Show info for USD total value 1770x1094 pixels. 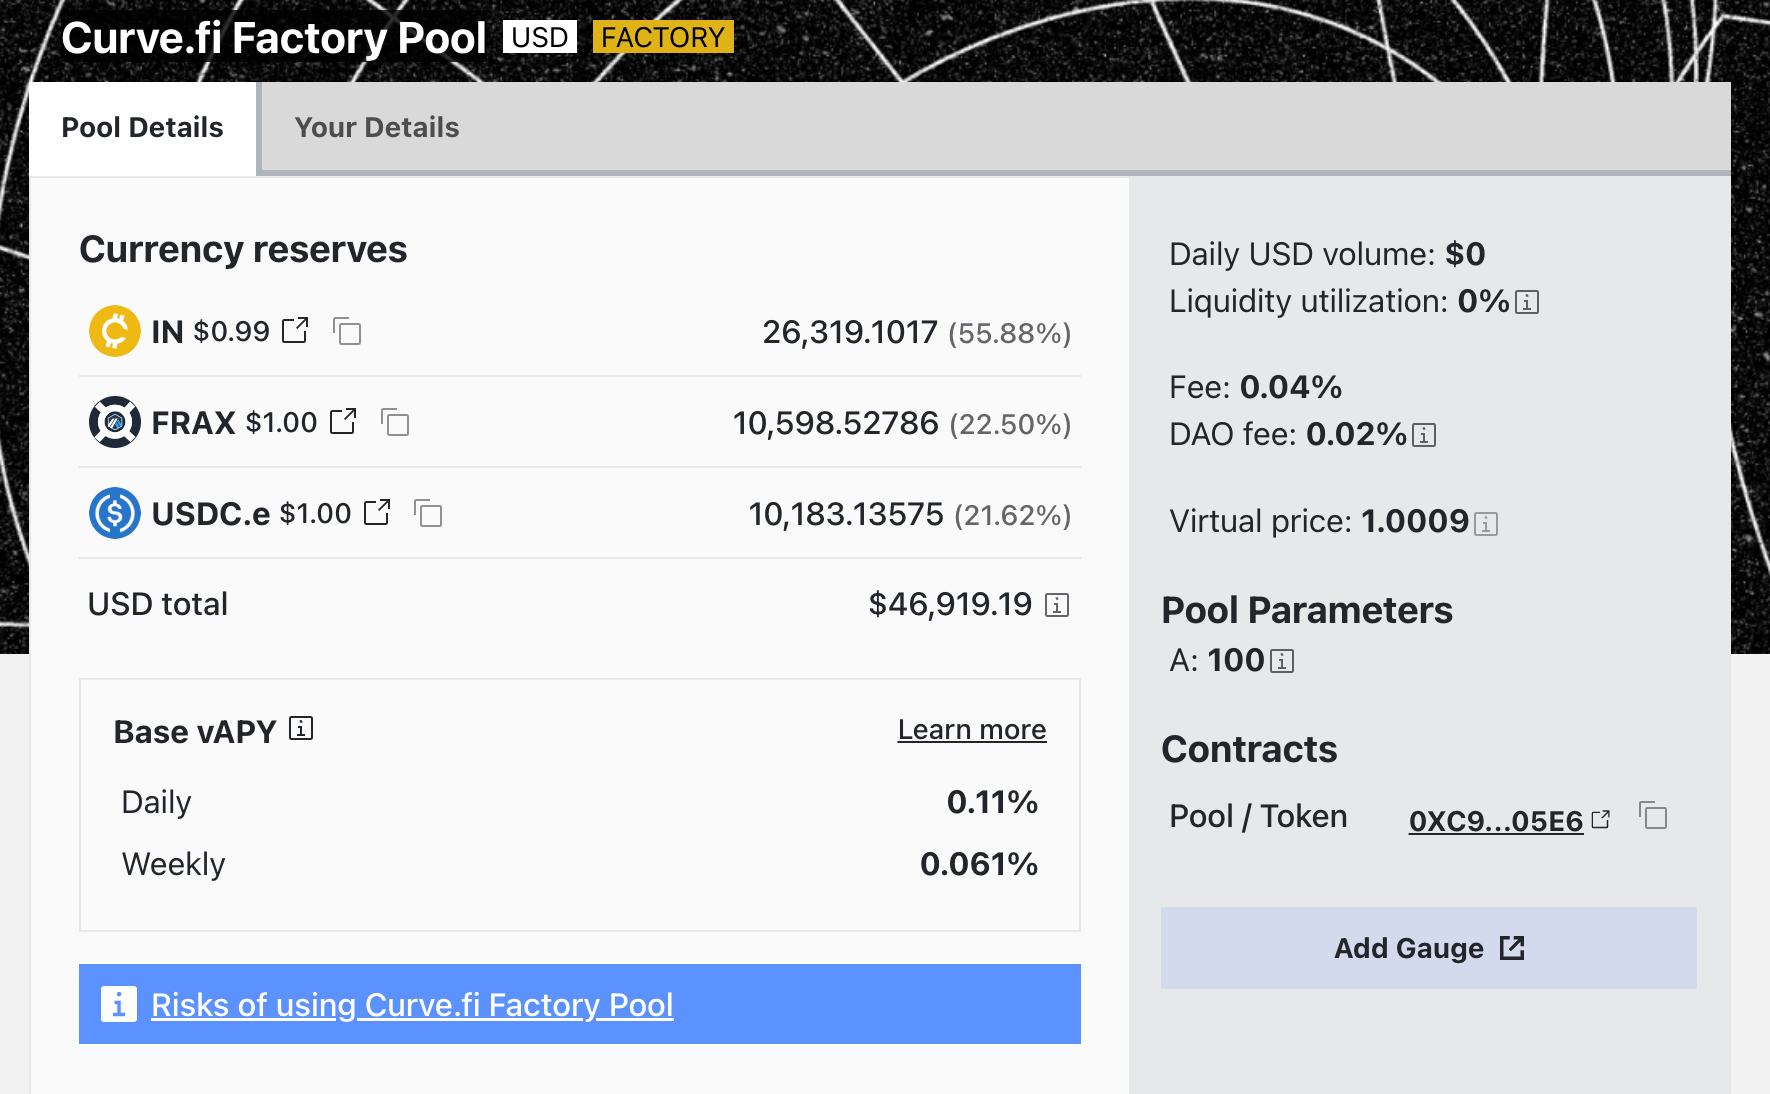(x=1057, y=605)
